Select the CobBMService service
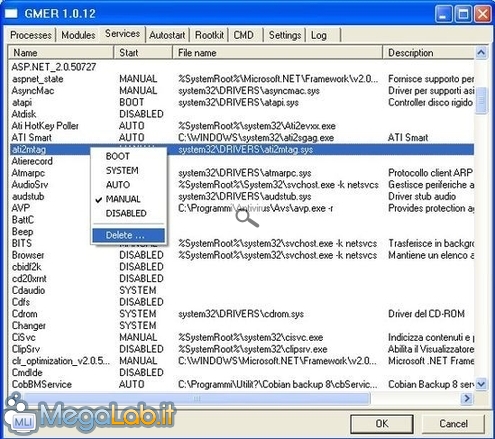495x439 pixels. [x=42, y=384]
